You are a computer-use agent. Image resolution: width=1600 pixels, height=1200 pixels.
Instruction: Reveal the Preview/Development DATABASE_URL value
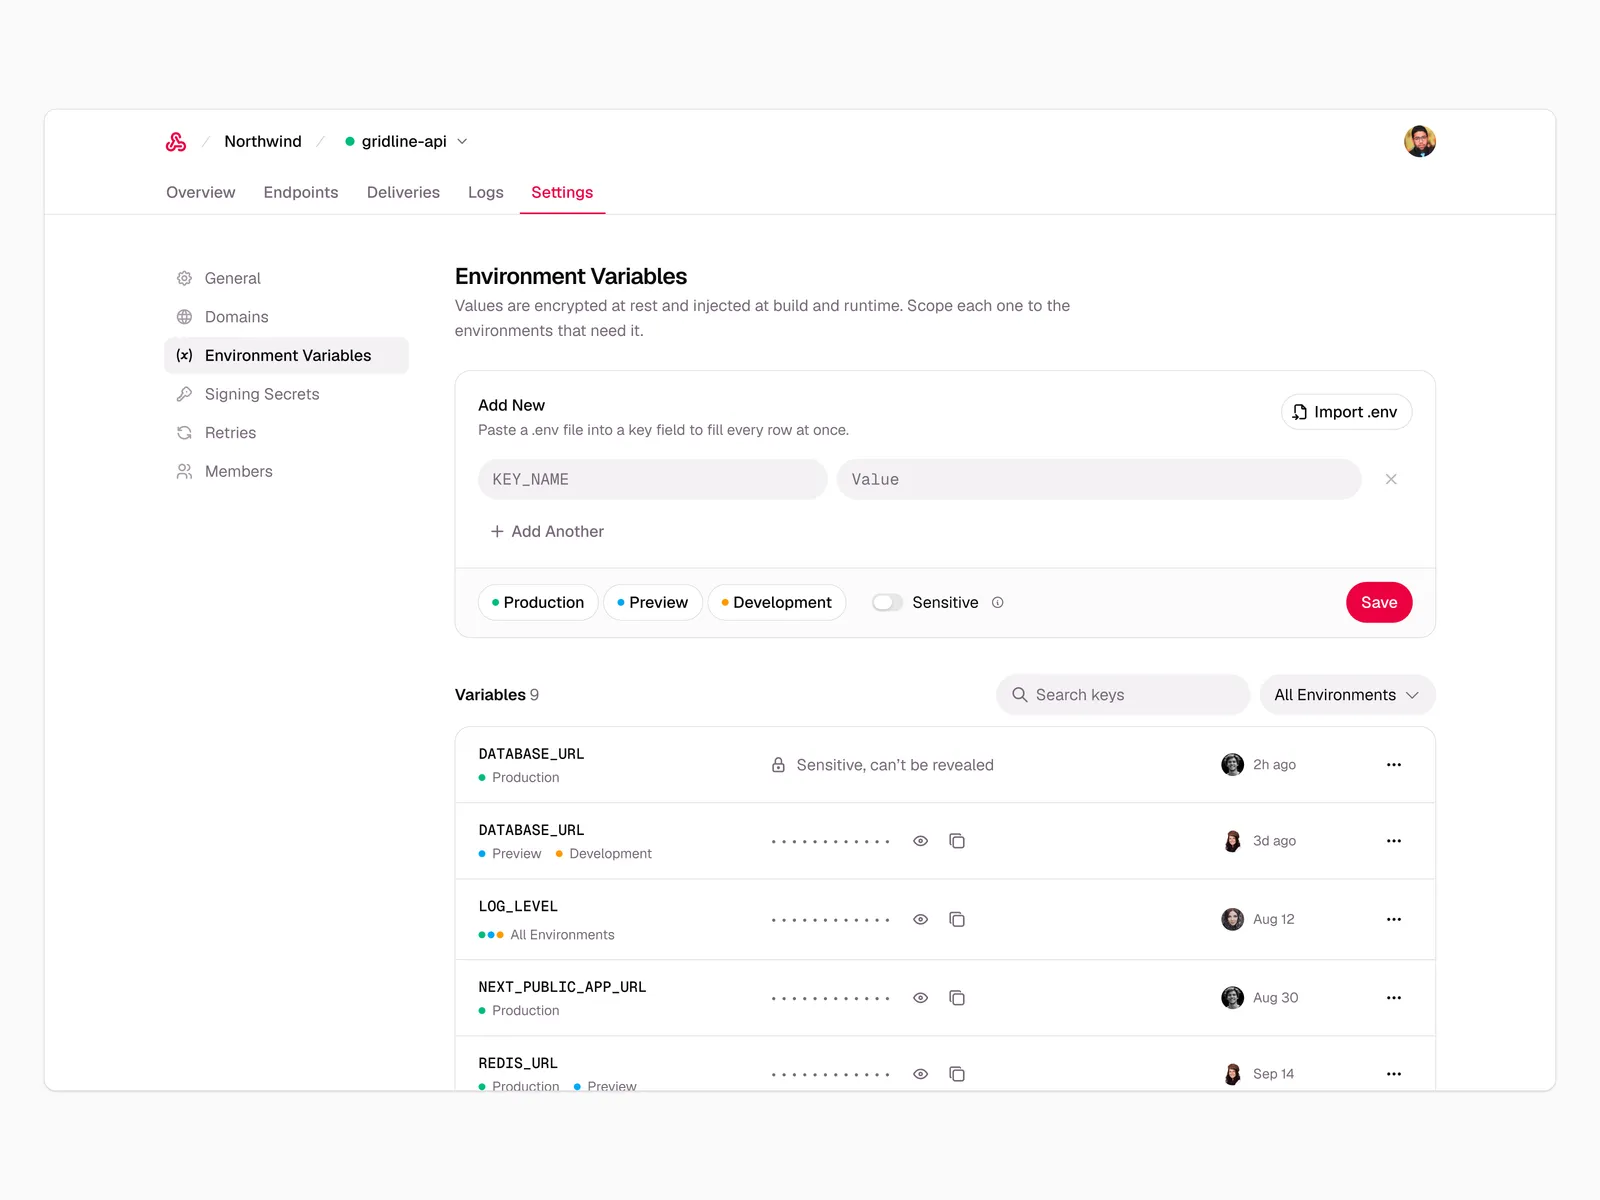tap(921, 841)
